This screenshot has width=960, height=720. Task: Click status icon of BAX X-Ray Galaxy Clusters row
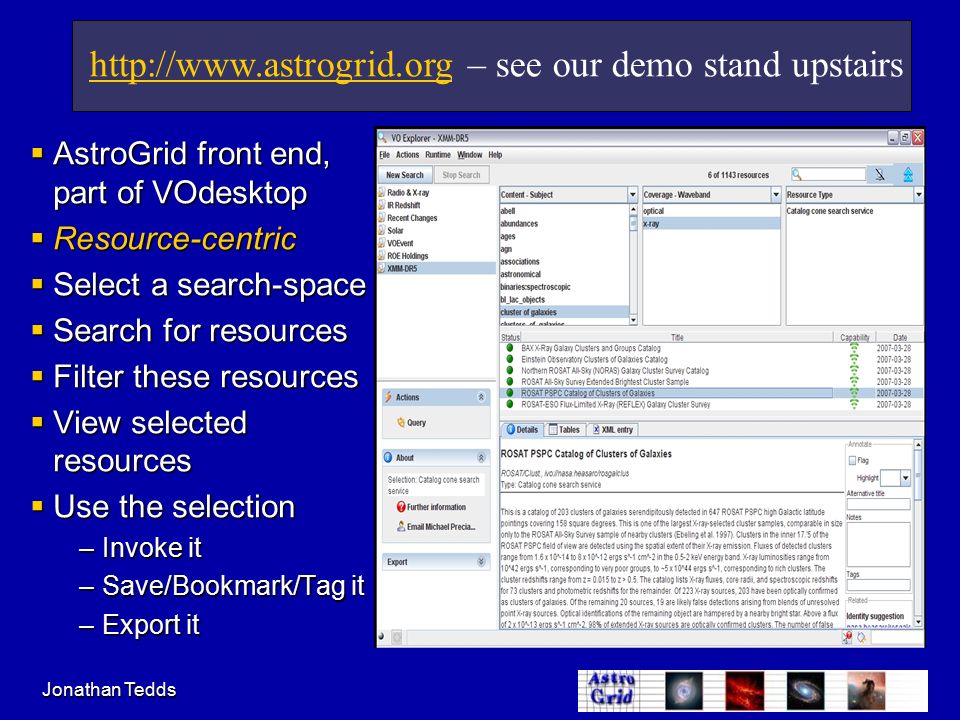click(509, 348)
